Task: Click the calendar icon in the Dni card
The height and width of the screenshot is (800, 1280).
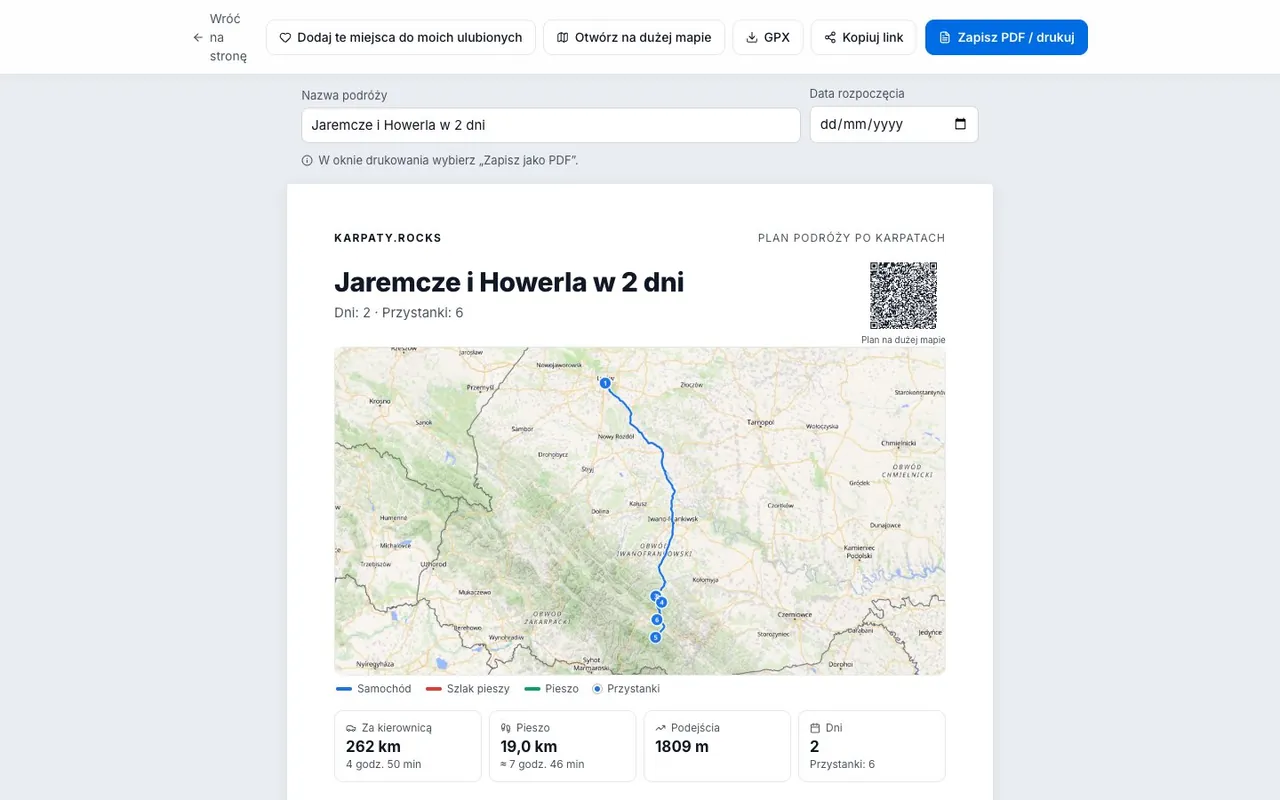Action: coord(815,728)
